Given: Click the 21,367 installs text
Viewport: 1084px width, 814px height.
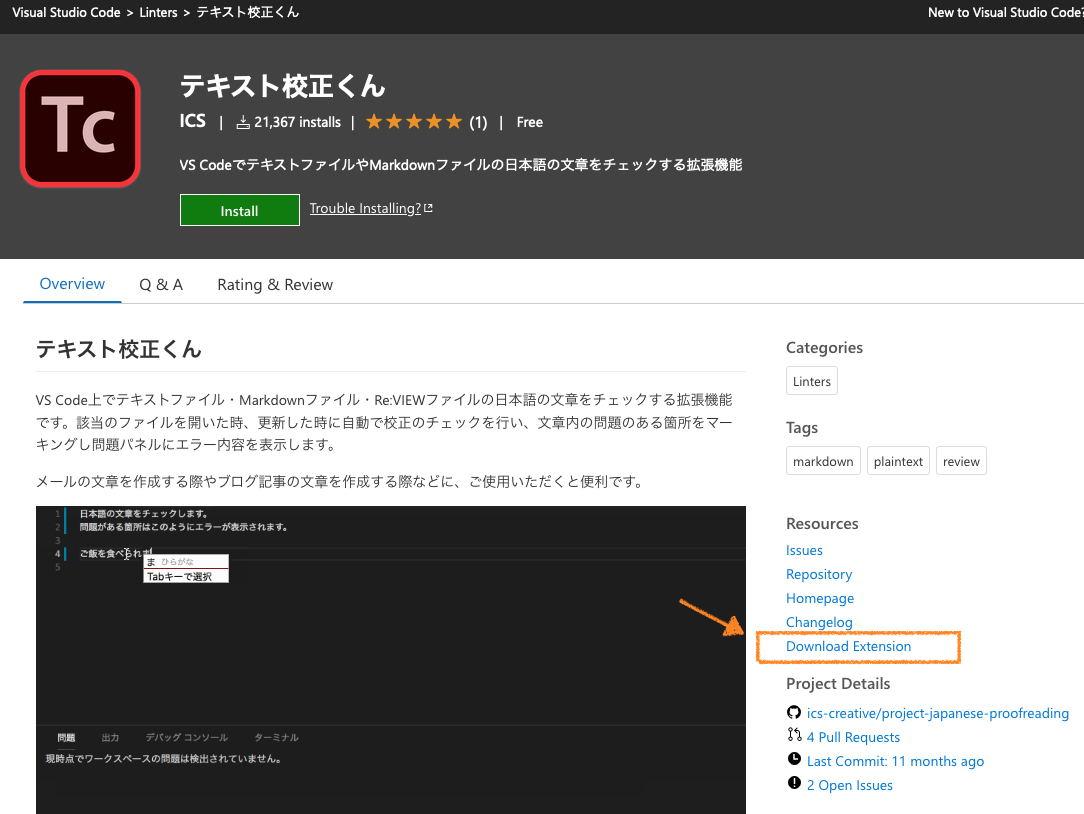Looking at the screenshot, I should [x=297, y=122].
